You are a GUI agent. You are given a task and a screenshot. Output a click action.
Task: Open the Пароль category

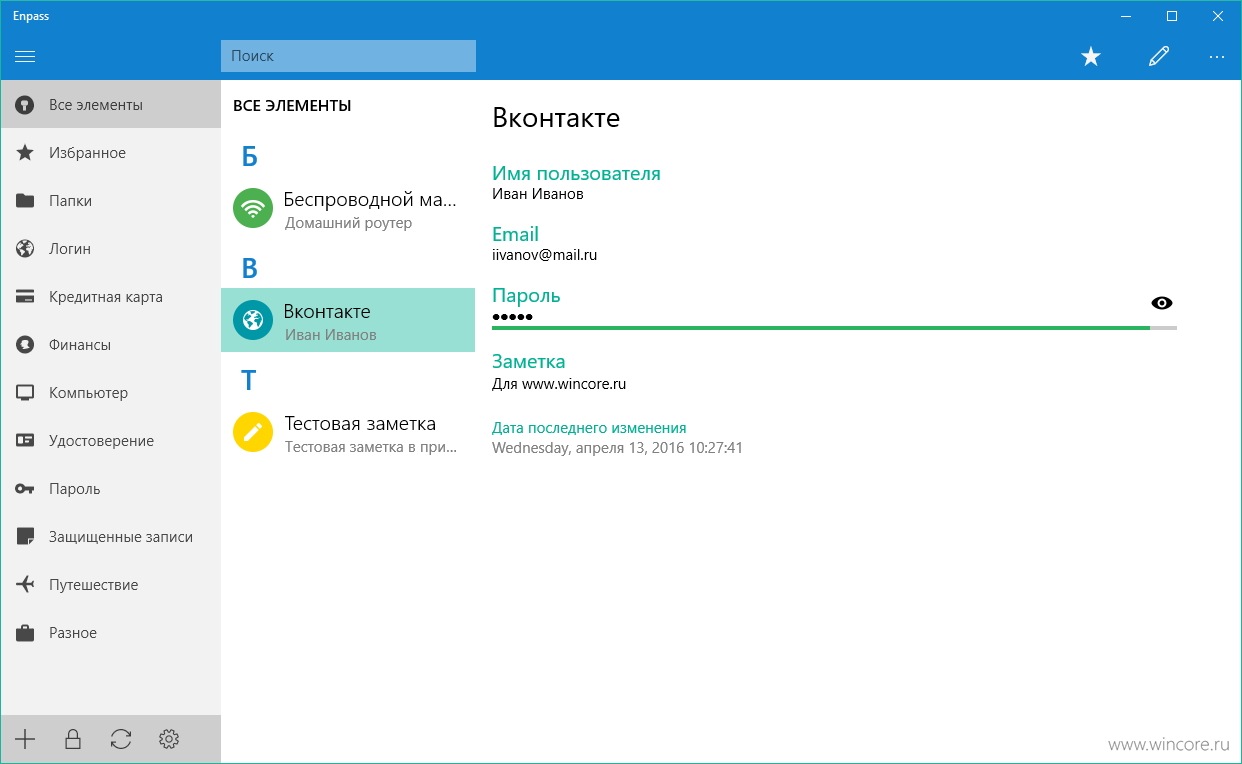111,489
